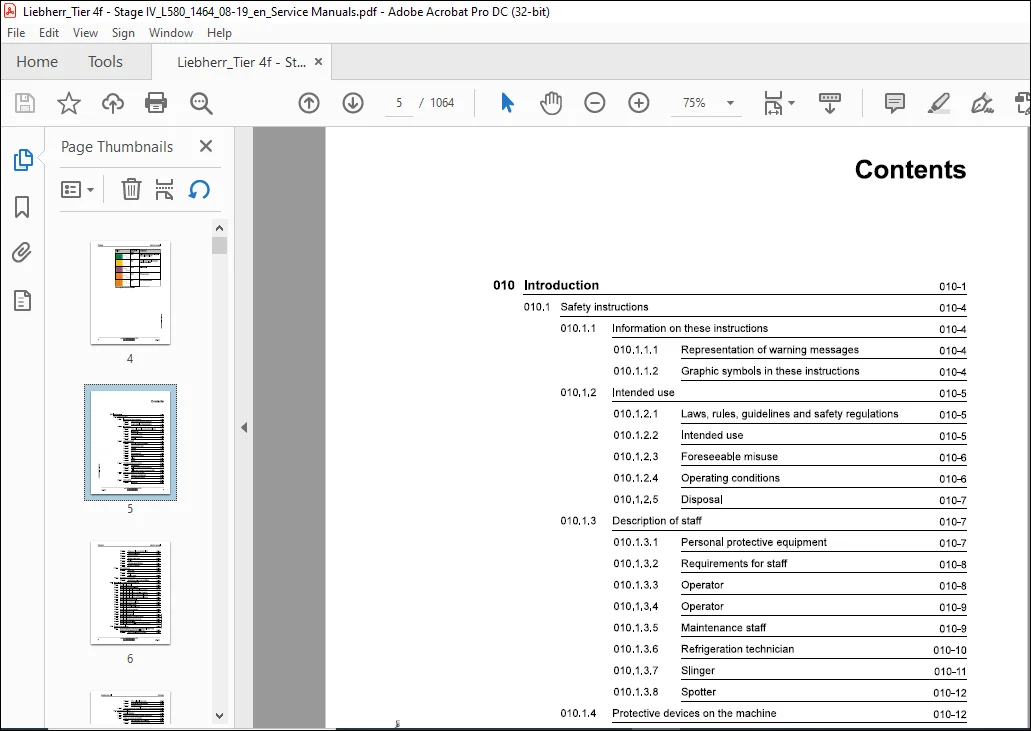Rotate the page with the blue rotate icon
Image resolution: width=1031 pixels, height=731 pixels.
[x=199, y=189]
